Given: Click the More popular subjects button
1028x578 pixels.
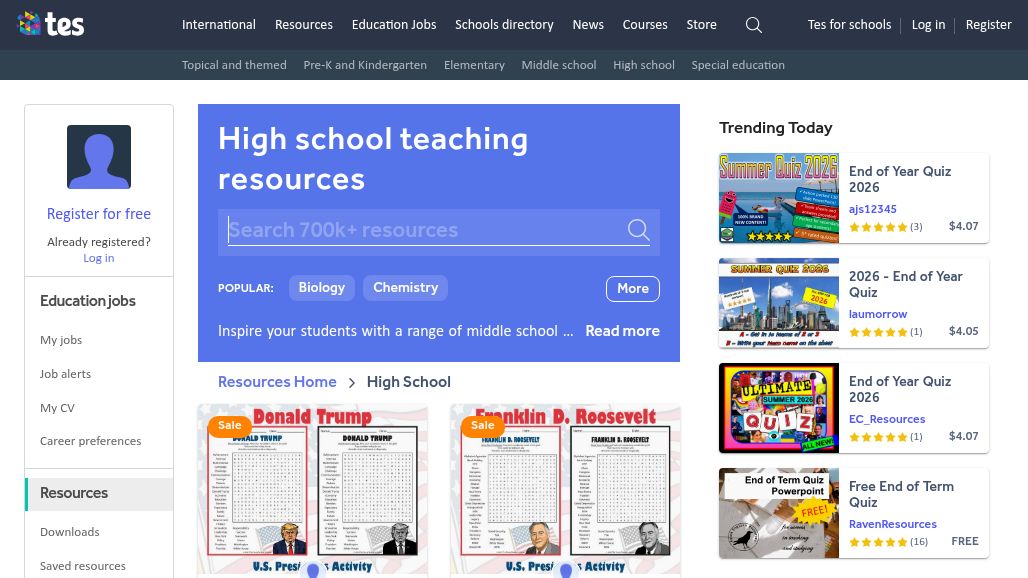Looking at the screenshot, I should pyautogui.click(x=633, y=289).
